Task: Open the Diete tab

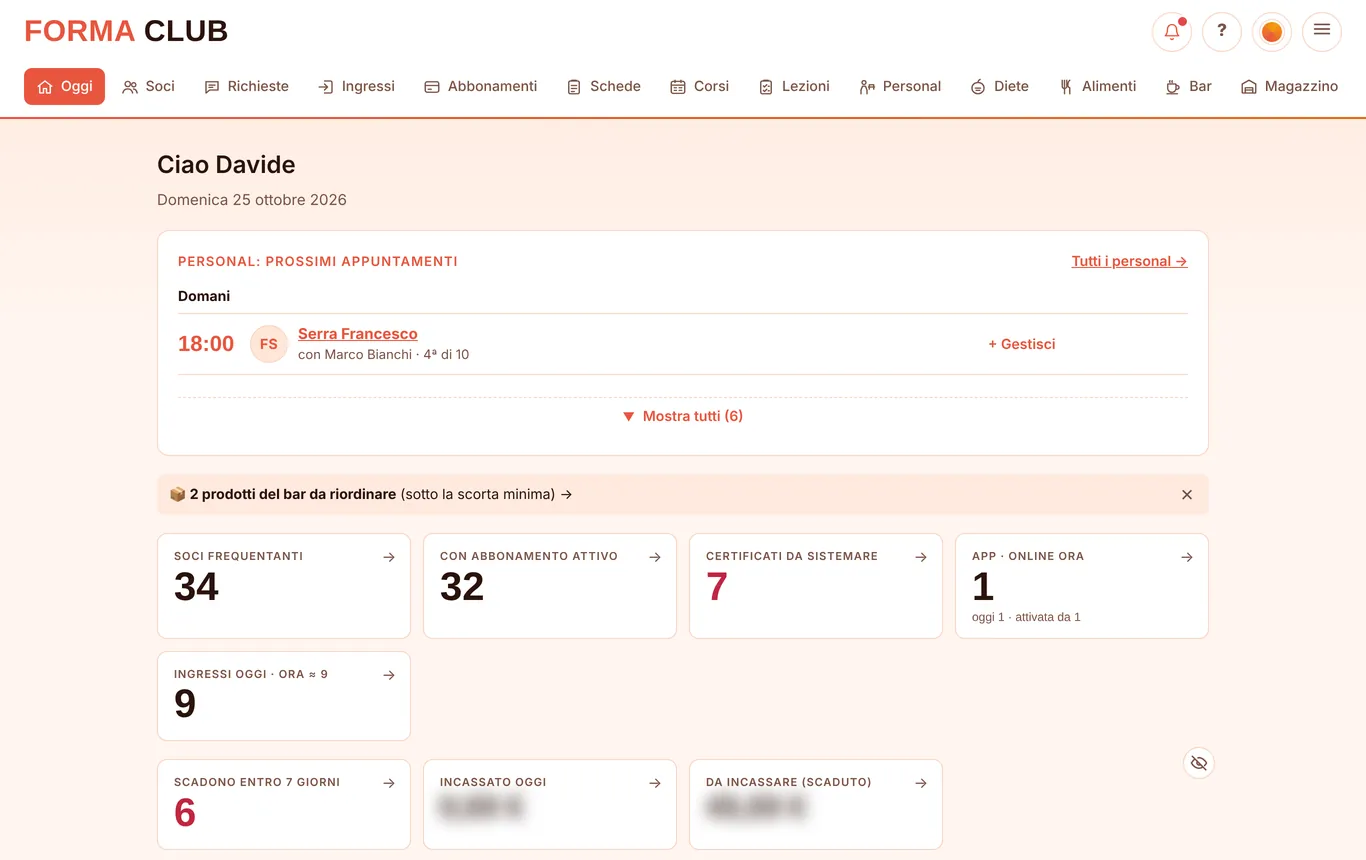Action: (x=999, y=86)
